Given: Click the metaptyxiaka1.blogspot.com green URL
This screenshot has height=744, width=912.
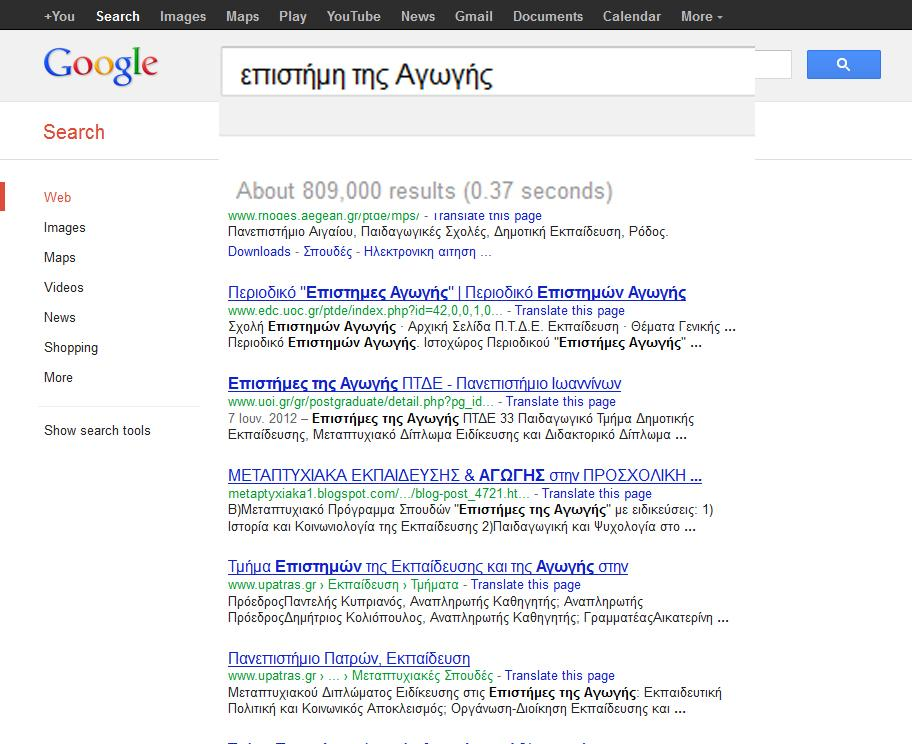Looking at the screenshot, I should click(379, 493).
